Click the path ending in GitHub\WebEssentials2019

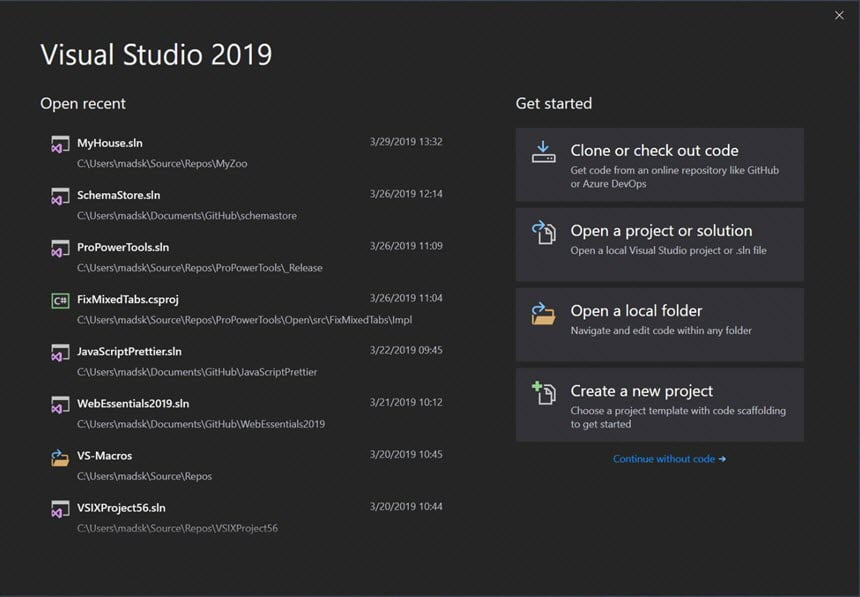201,424
